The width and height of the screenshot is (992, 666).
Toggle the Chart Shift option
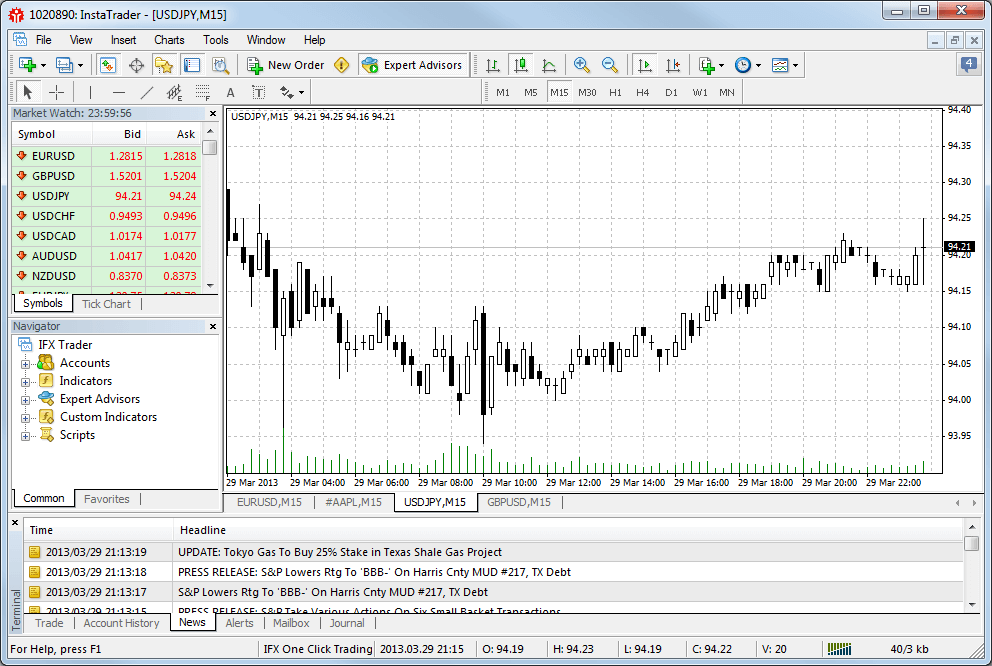(672, 65)
